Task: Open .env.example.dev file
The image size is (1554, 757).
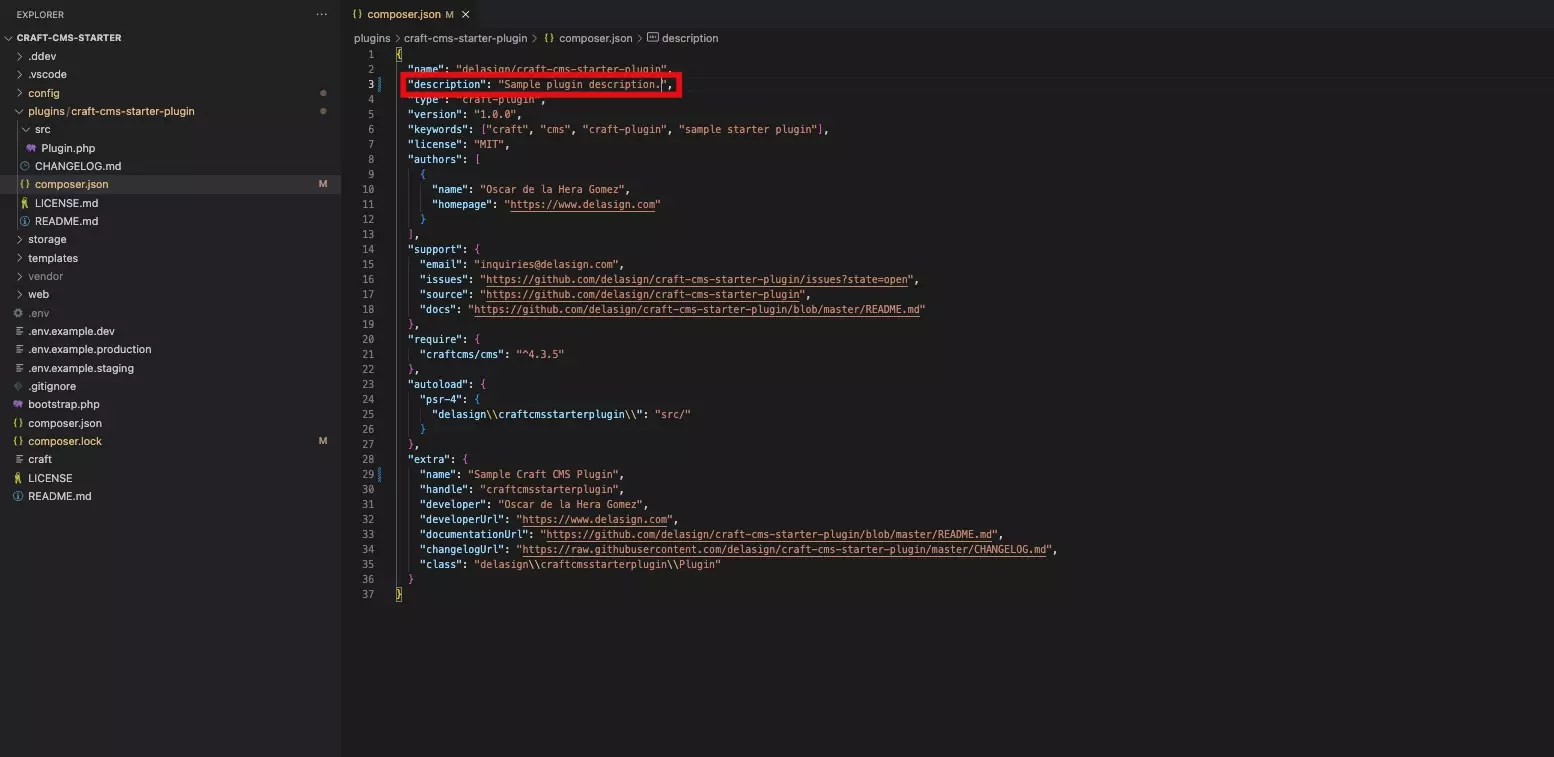Action: point(71,331)
